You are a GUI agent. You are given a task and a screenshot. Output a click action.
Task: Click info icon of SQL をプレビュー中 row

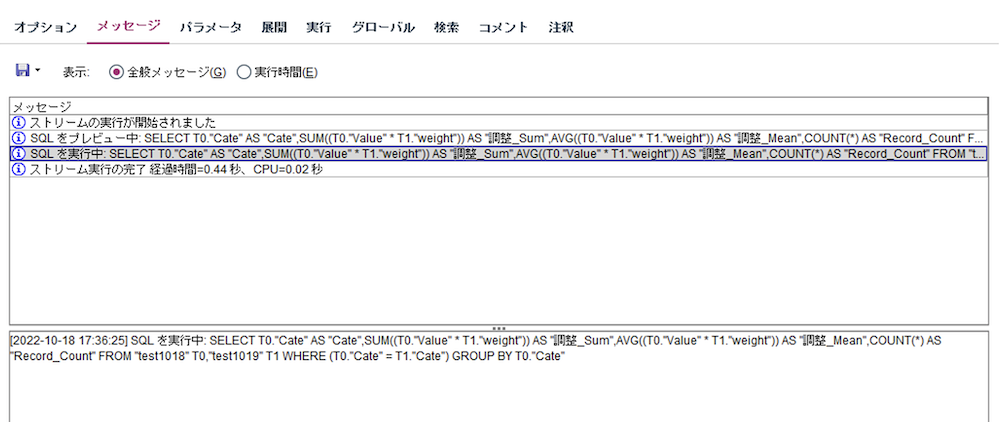[x=18, y=138]
